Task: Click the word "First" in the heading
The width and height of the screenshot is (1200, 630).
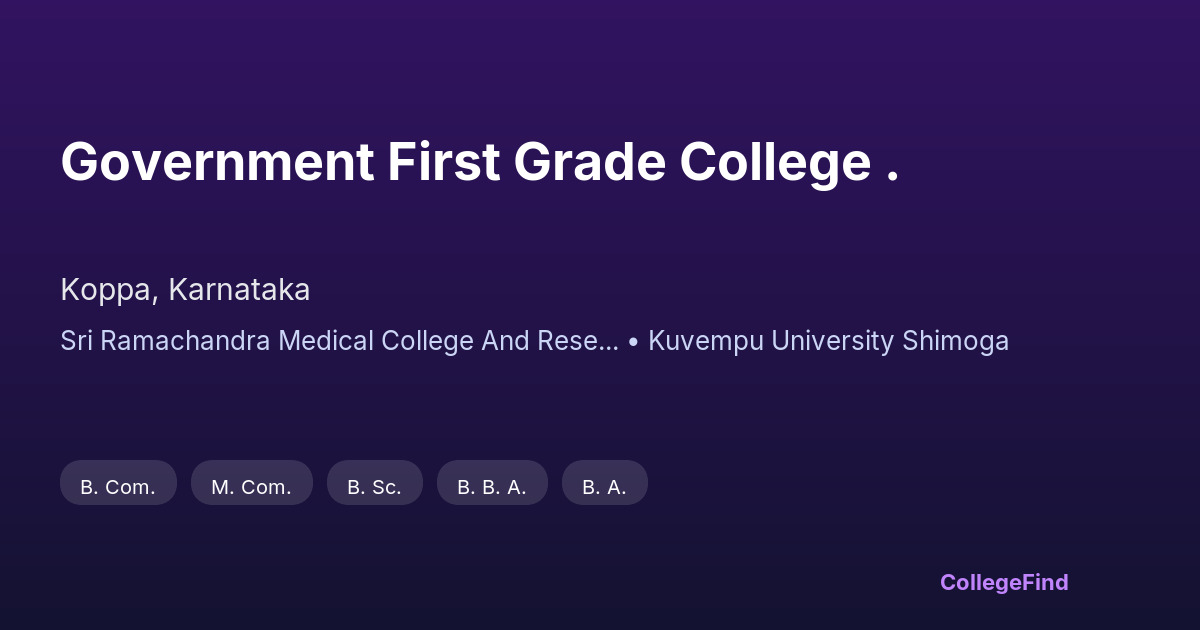Action: [x=443, y=162]
